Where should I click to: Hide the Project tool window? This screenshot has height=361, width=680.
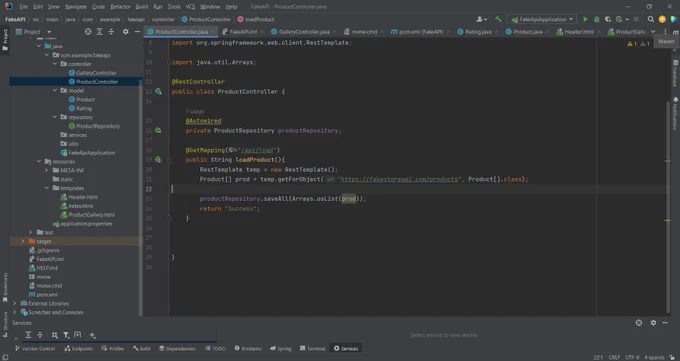tap(137, 32)
